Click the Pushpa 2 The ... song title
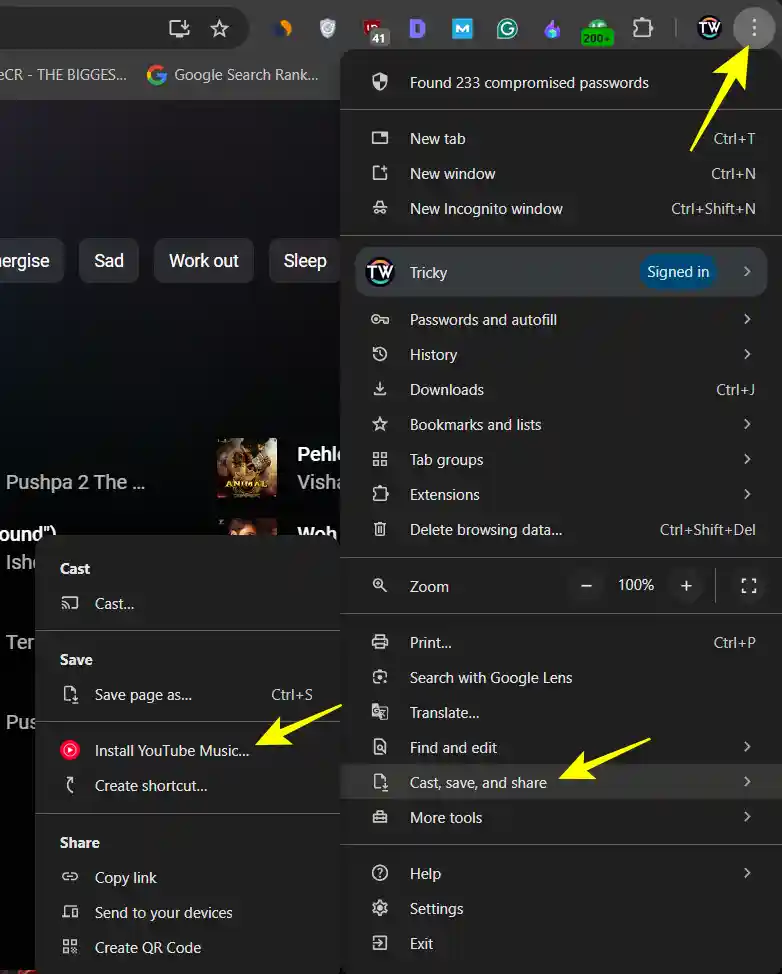 pyautogui.click(x=75, y=482)
